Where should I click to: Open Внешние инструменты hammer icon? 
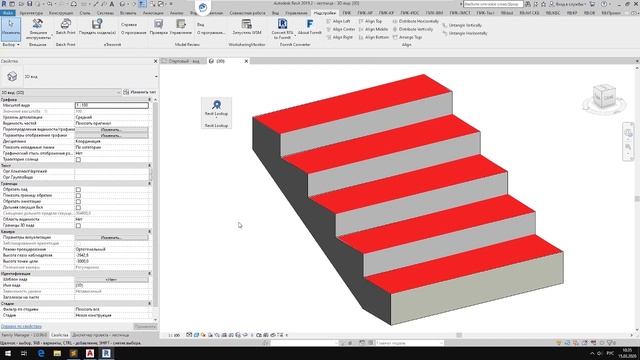coord(38,24)
